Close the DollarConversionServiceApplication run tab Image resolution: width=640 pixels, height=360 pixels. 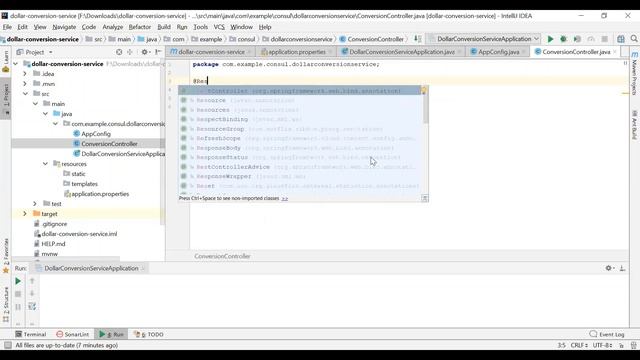(x=143, y=269)
